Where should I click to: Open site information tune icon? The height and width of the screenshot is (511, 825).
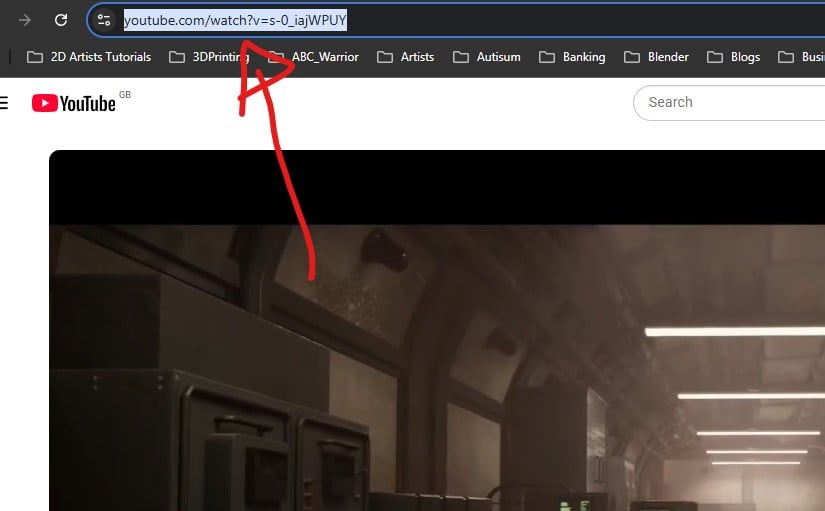pos(104,20)
